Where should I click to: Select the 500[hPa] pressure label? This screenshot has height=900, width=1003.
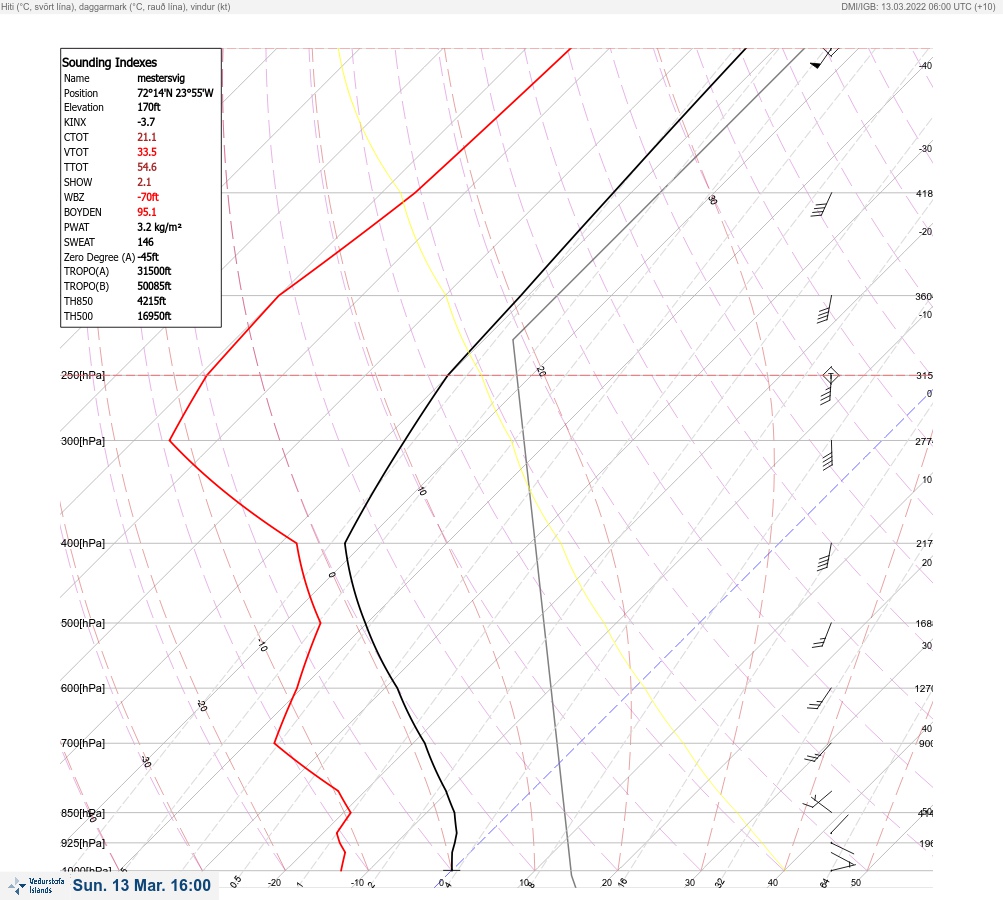[83, 624]
